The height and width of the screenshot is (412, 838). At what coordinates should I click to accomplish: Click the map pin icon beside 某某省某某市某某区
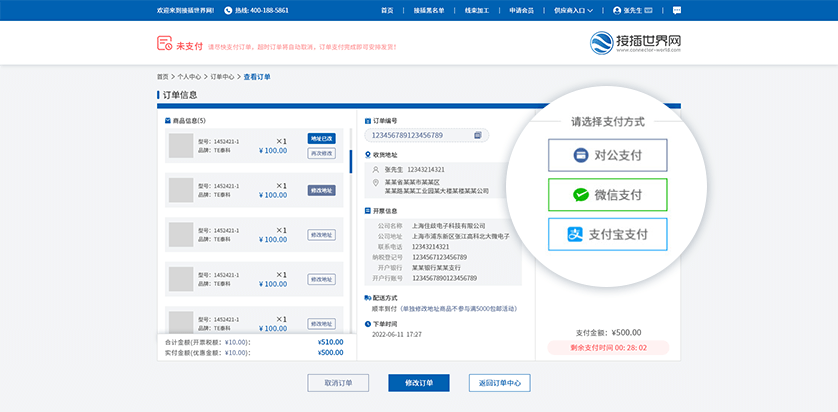click(376, 183)
